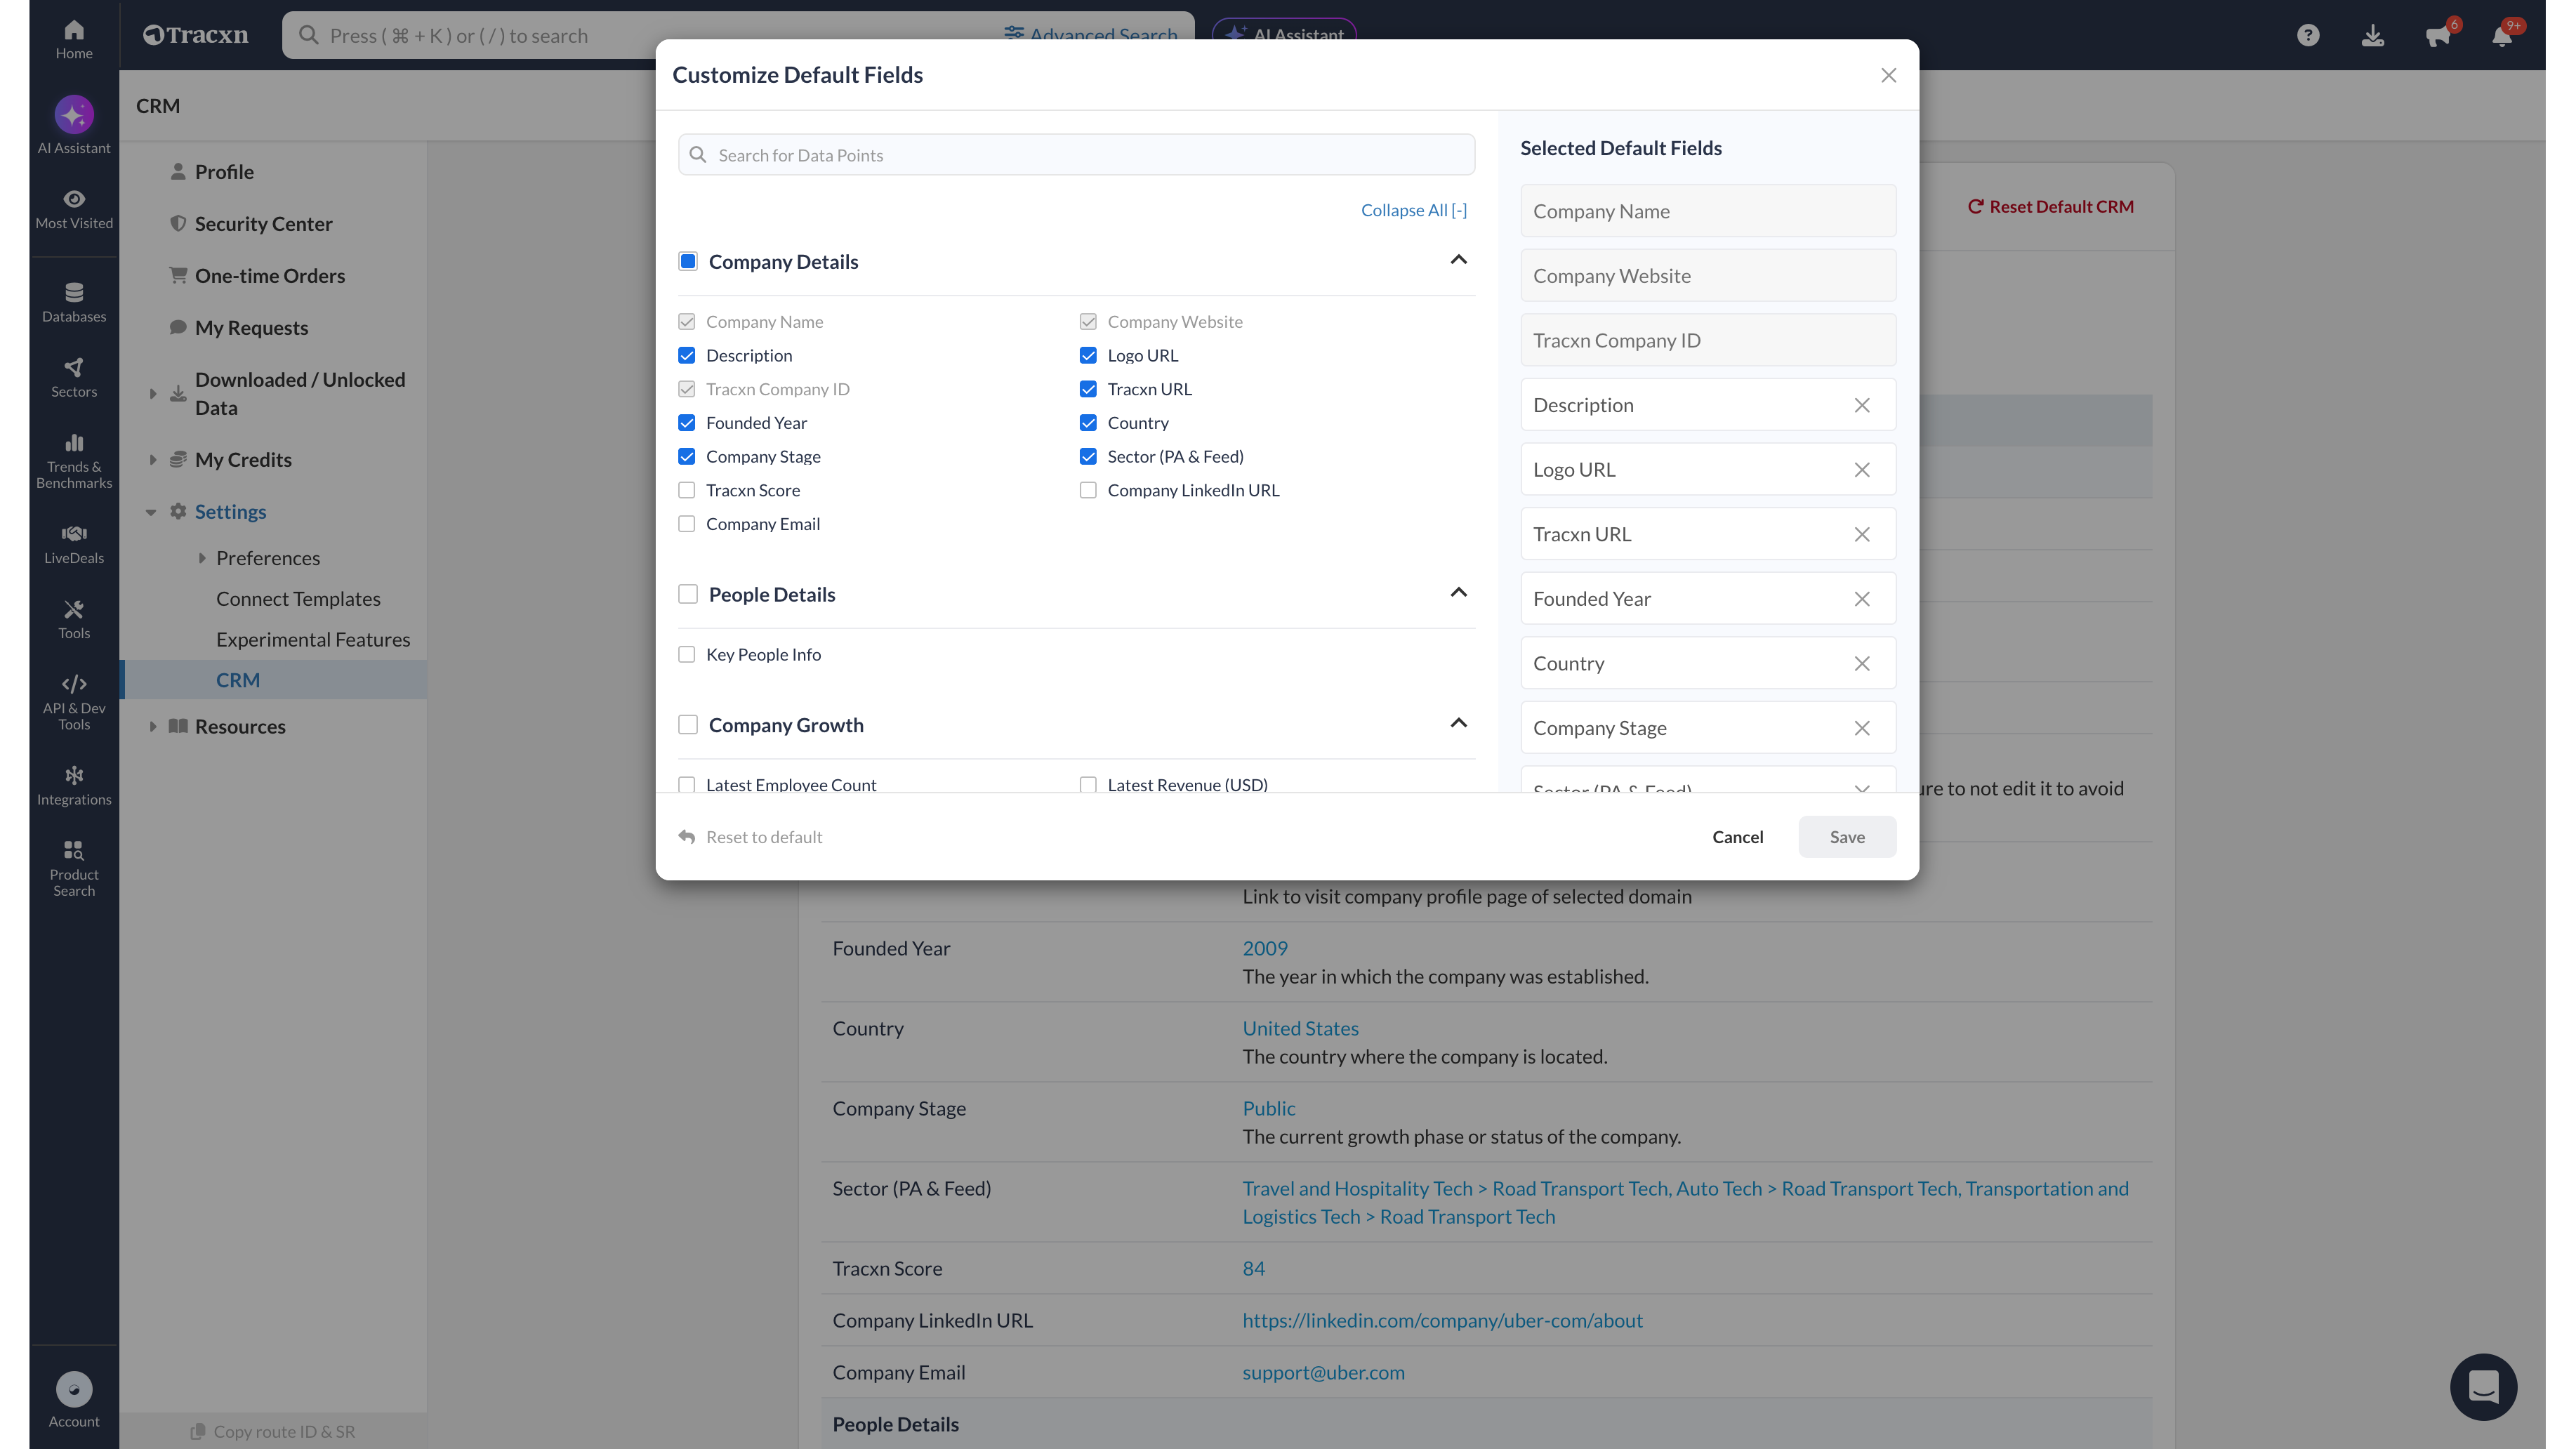This screenshot has height=1449, width=2576.
Task: Open Sectors in the sidebar
Action: coord(74,377)
